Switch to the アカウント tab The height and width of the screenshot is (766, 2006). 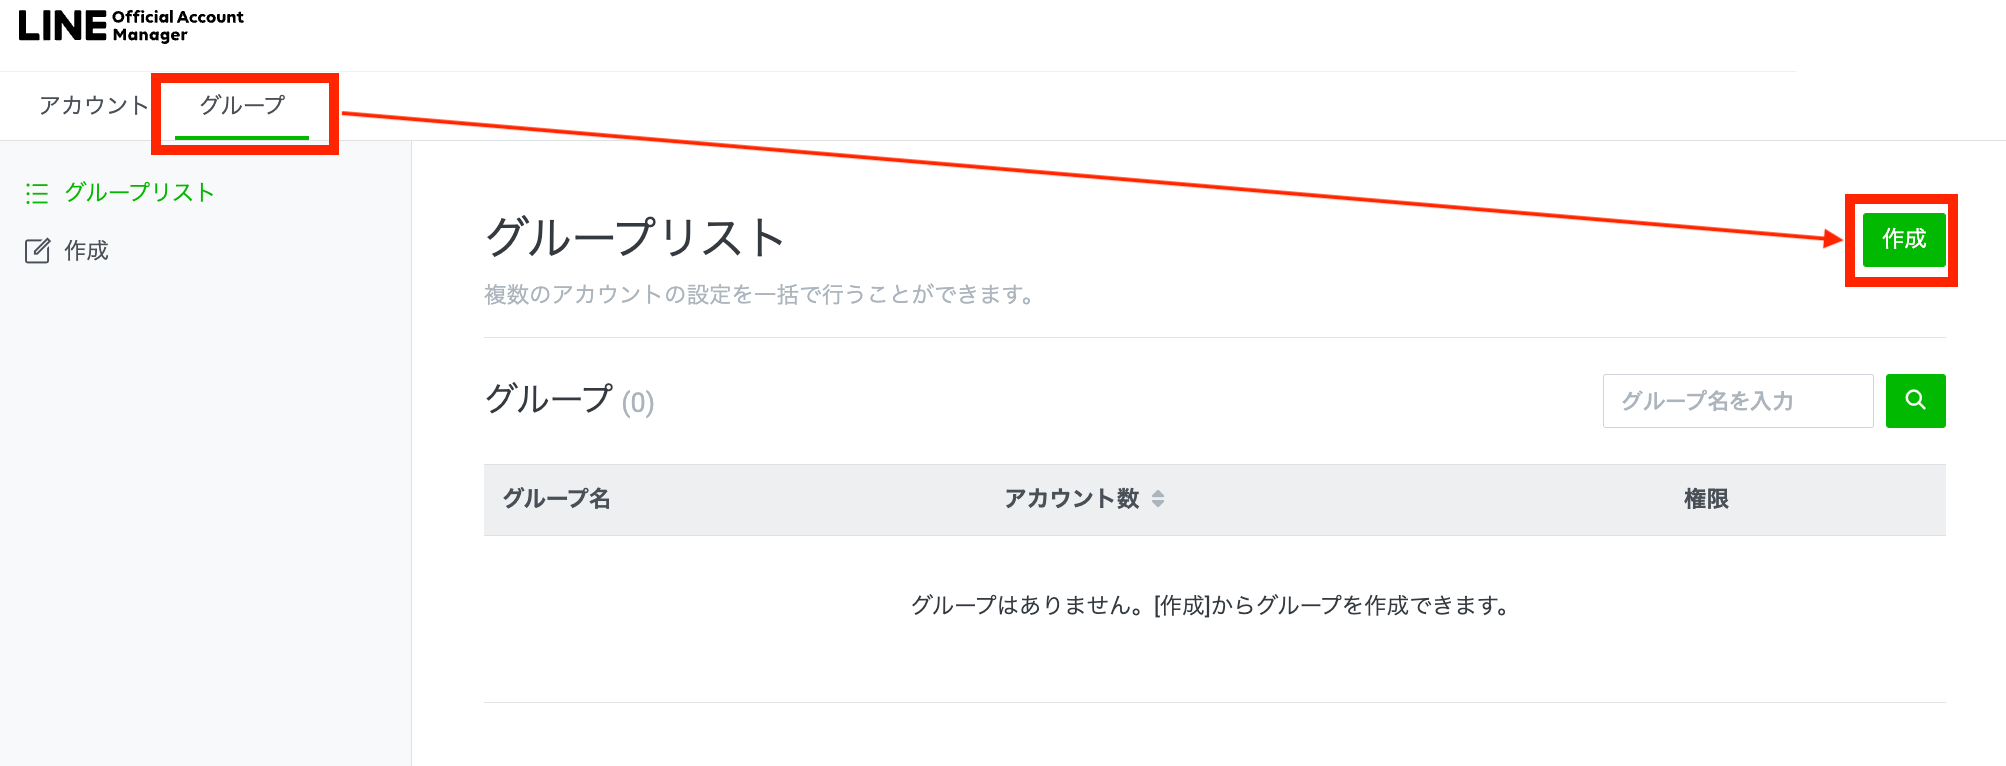coord(93,105)
